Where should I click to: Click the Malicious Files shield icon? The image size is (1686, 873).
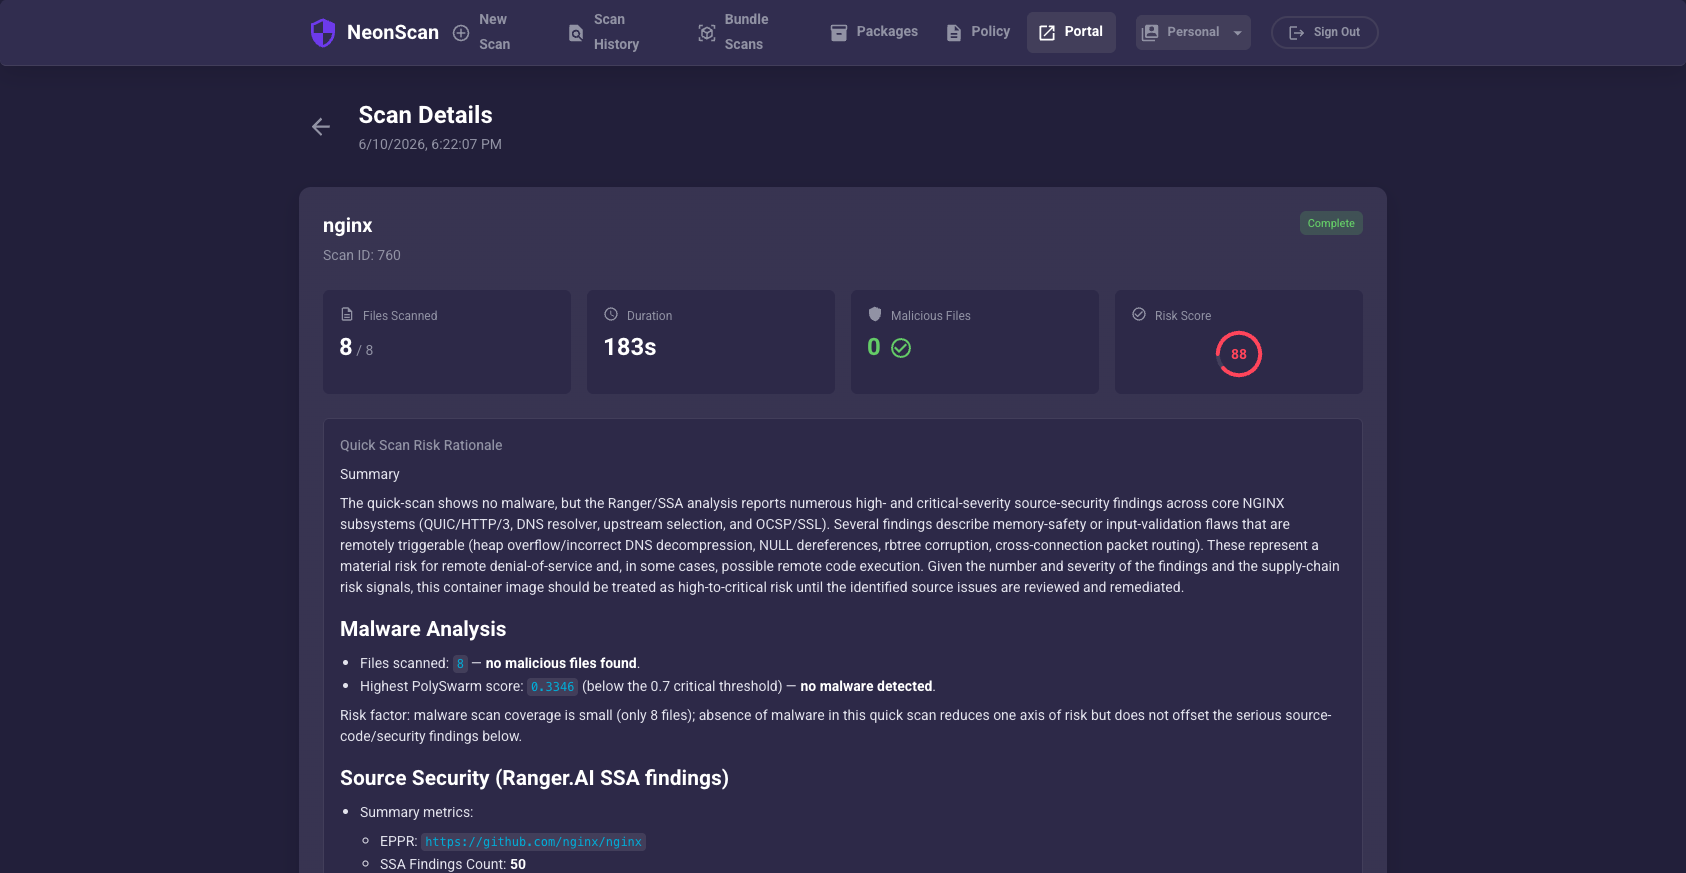(875, 314)
